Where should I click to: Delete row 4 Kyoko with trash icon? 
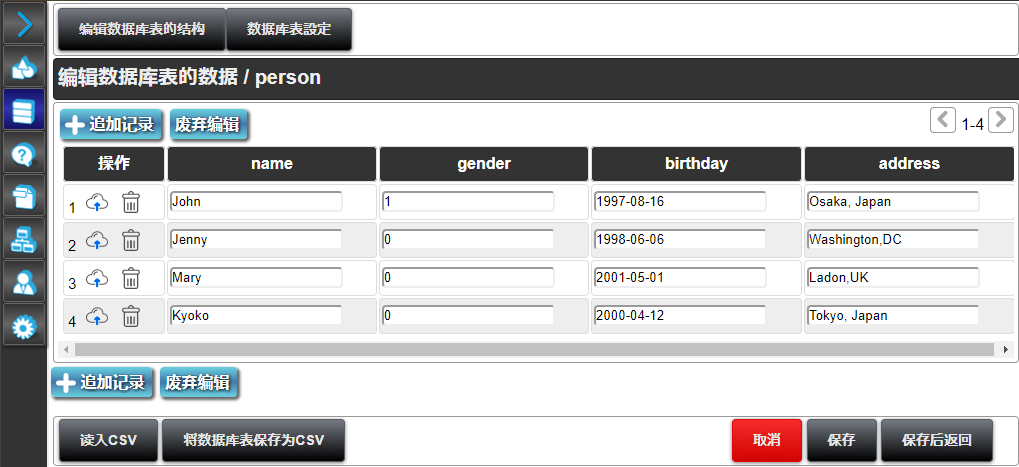131,316
